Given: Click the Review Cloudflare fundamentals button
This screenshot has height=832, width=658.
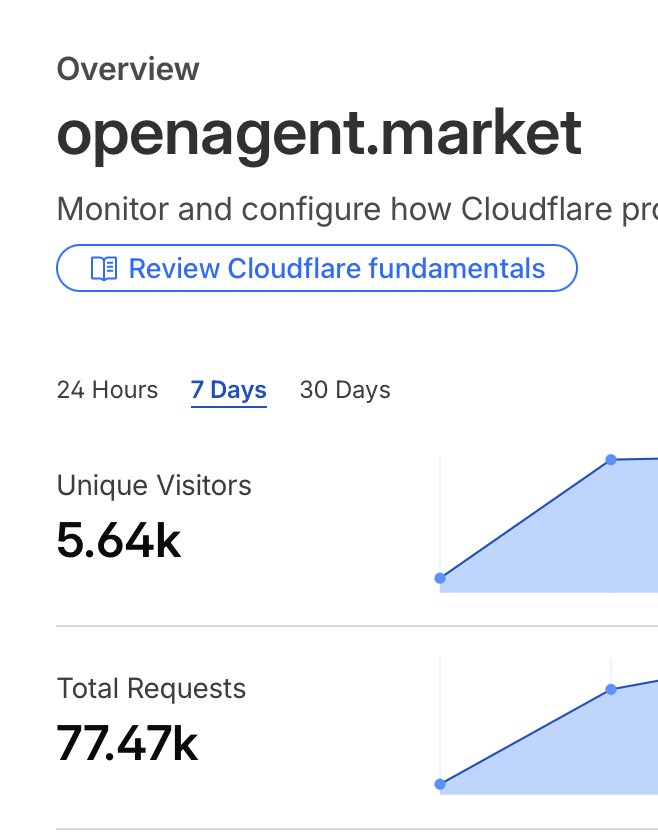Looking at the screenshot, I should point(317,268).
